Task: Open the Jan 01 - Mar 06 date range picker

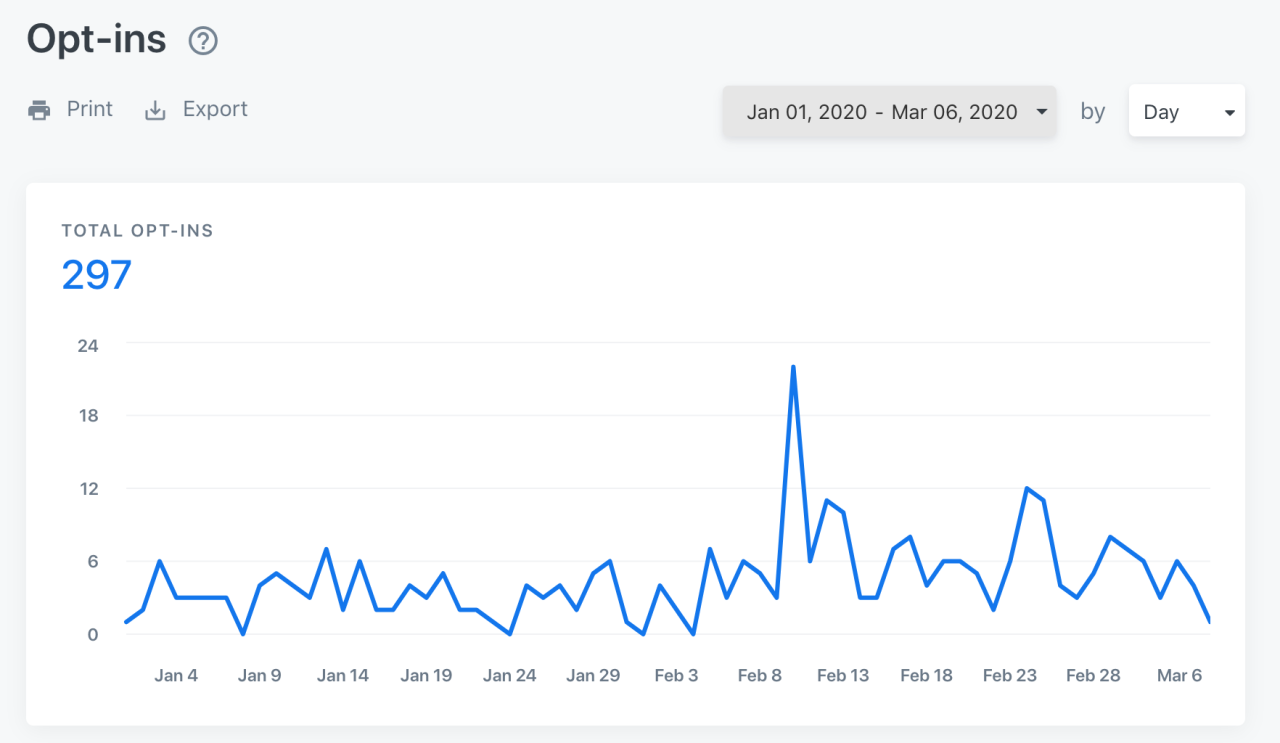Action: pos(881,112)
